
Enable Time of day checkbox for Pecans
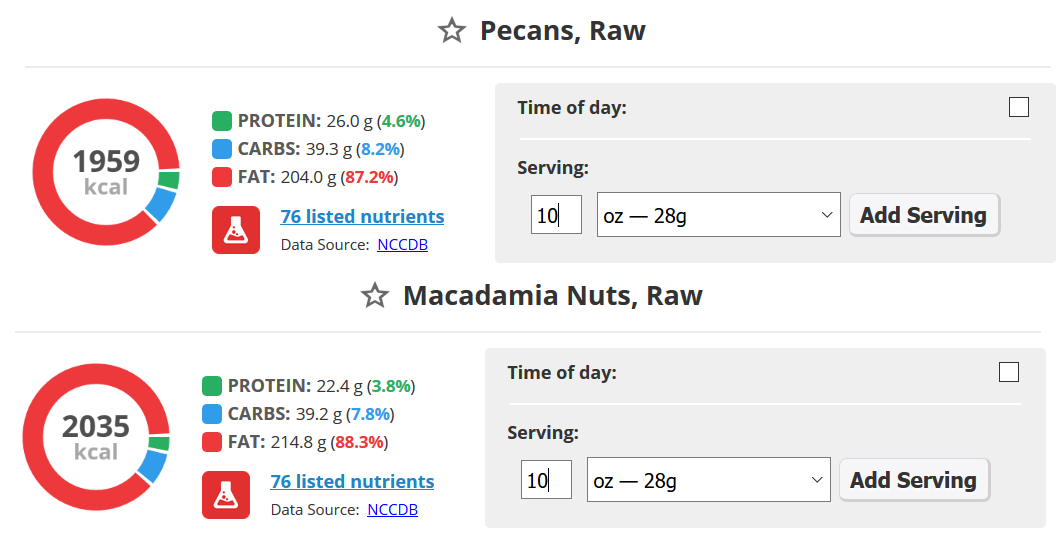tap(1018, 107)
